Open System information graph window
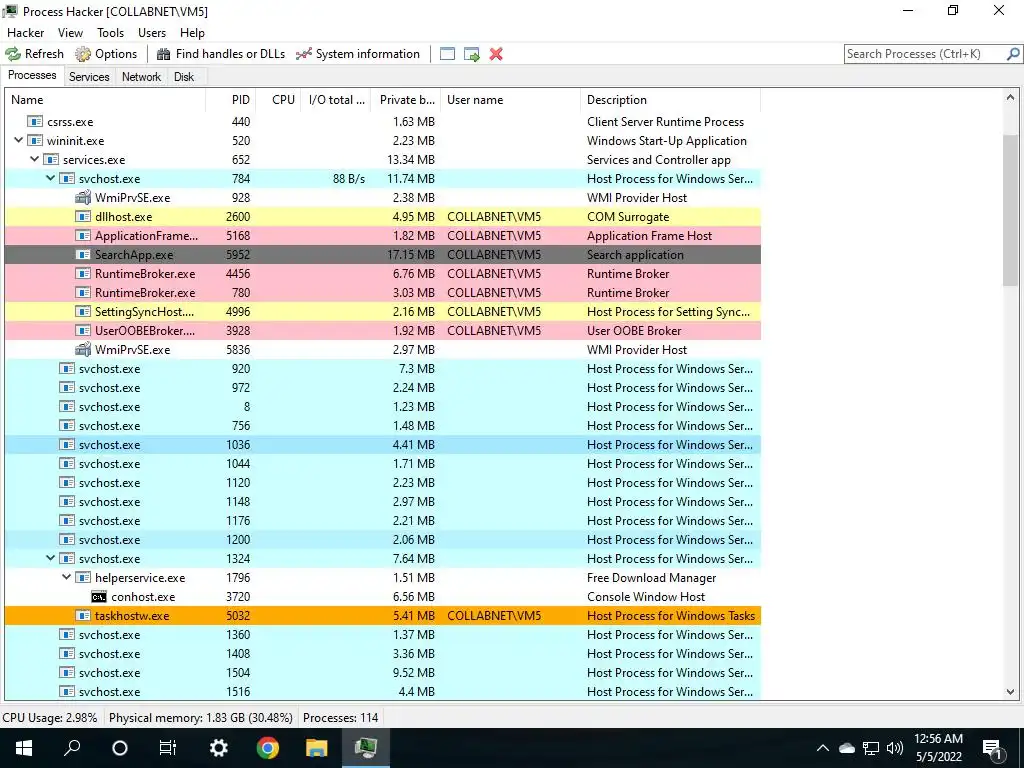The width and height of the screenshot is (1024, 768). point(357,54)
